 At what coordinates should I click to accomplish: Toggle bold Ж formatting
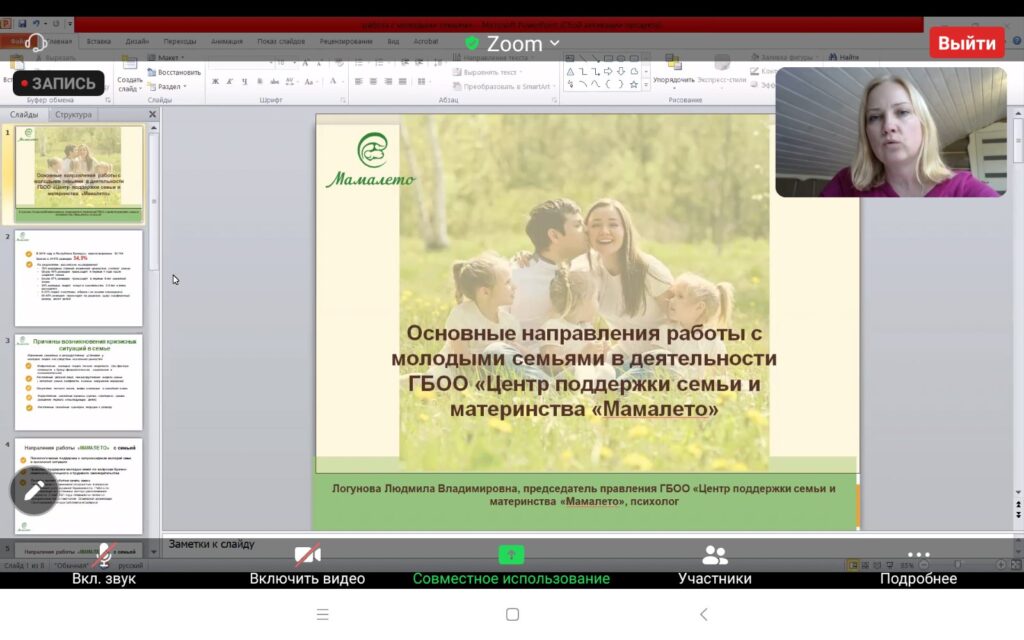215,82
